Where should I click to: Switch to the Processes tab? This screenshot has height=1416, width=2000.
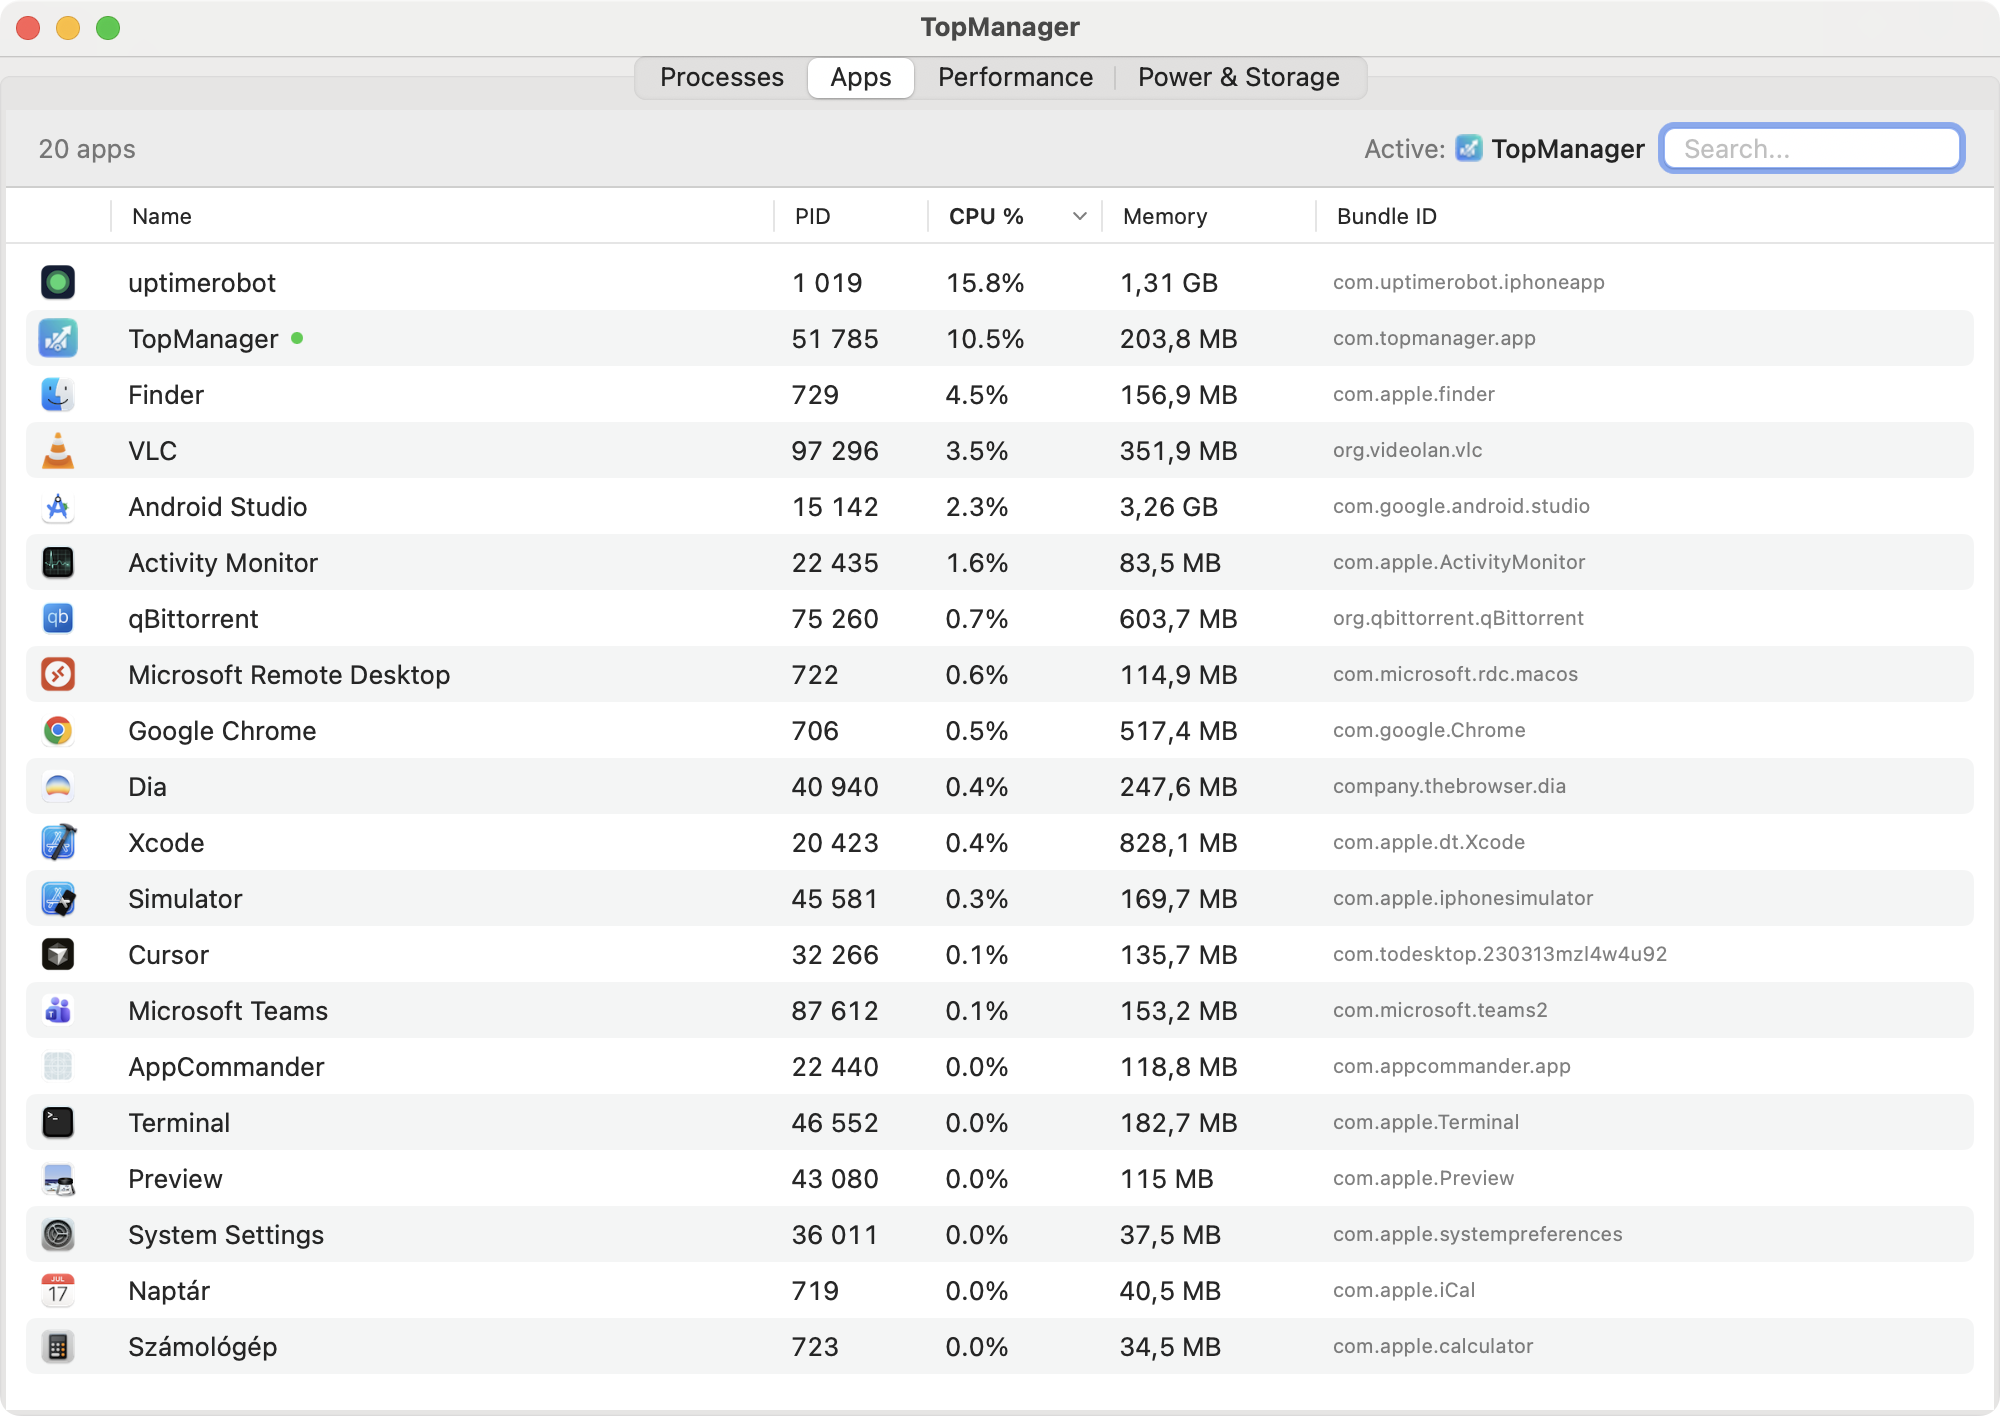[x=721, y=78]
